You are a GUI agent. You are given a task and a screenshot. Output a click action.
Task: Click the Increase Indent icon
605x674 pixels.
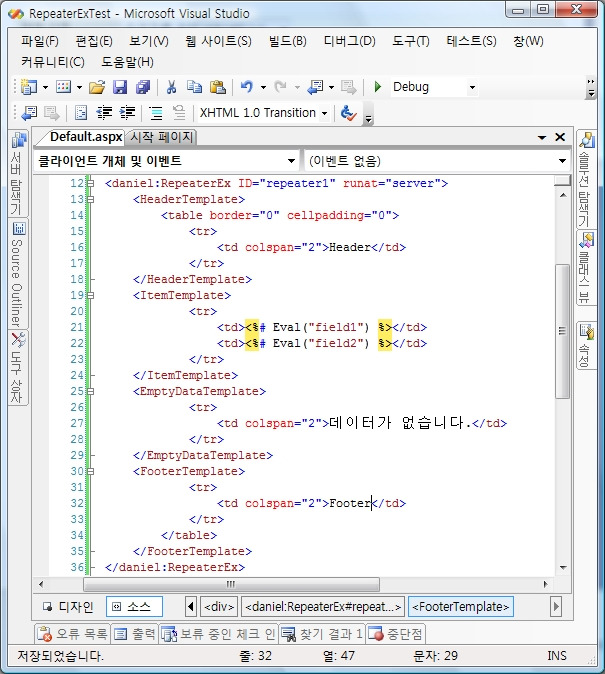click(127, 113)
